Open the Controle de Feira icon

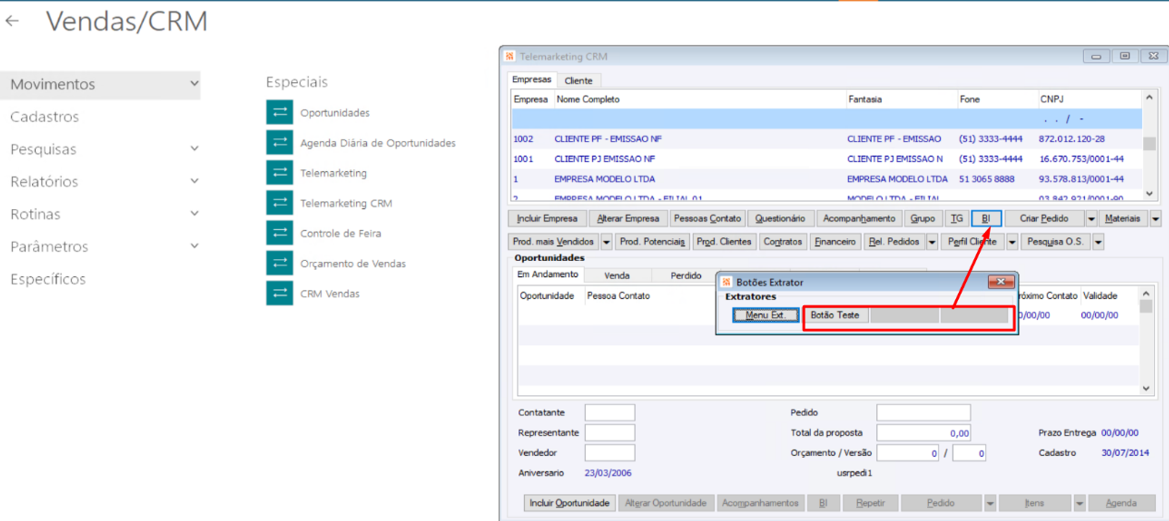280,233
